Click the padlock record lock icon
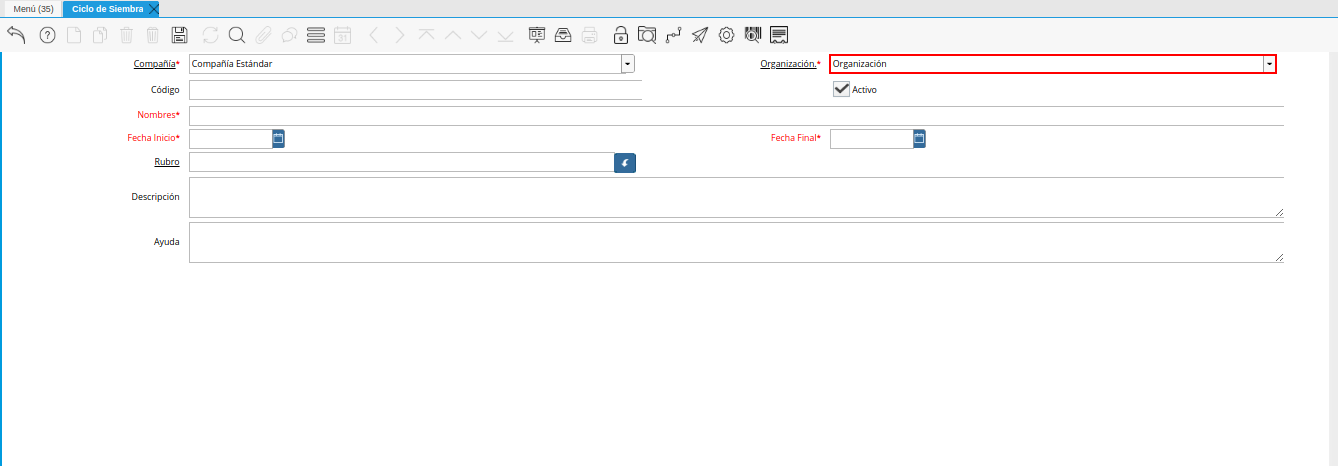 pos(621,35)
